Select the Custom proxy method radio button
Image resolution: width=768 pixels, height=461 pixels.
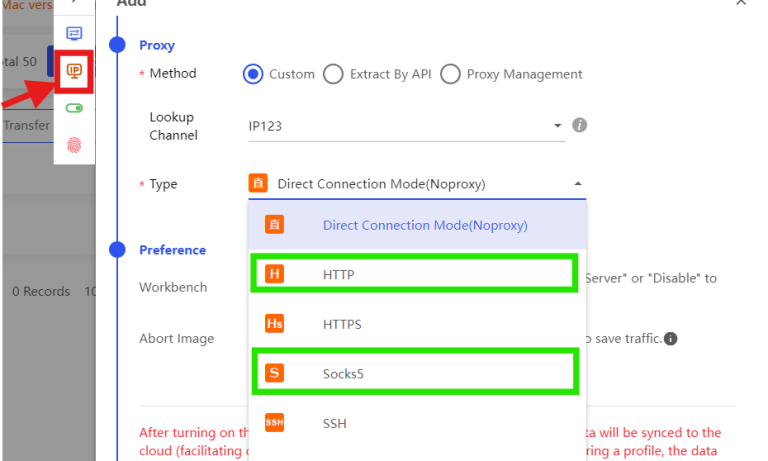pyautogui.click(x=253, y=74)
